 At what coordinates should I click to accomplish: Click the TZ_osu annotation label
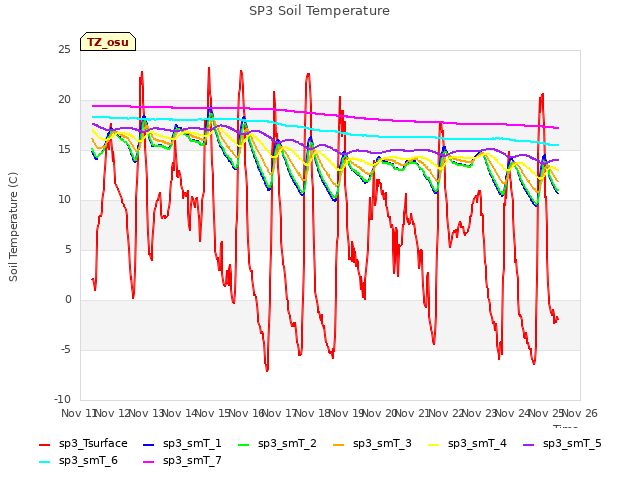[x=108, y=42]
